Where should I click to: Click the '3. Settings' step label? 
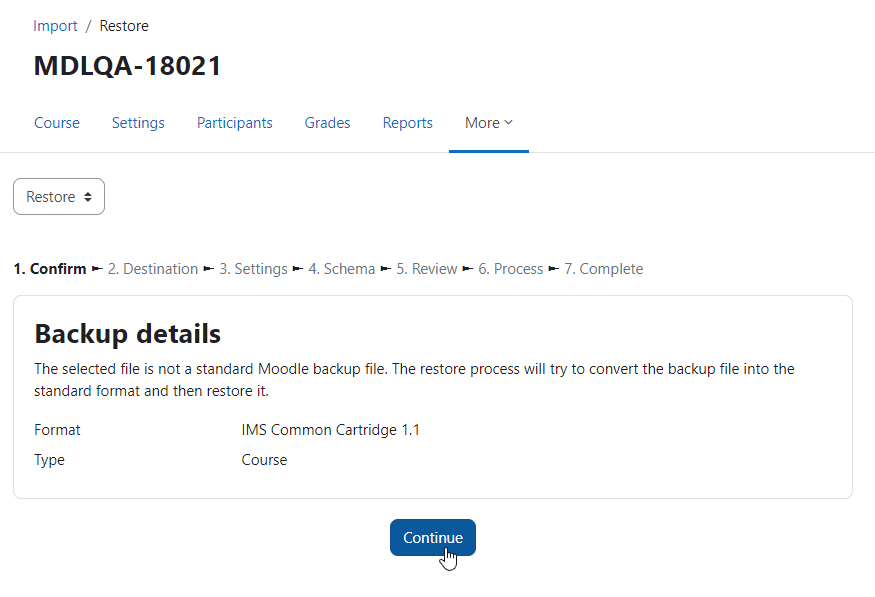pos(253,269)
